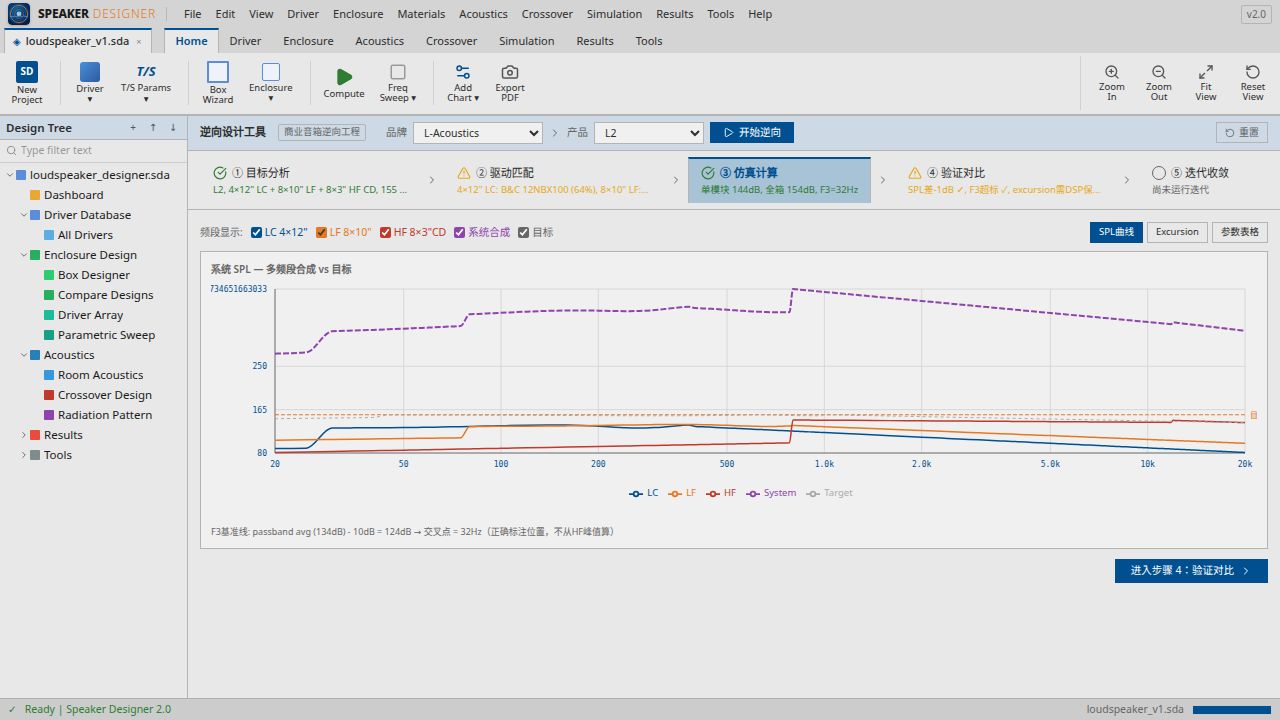Viewport: 1280px width, 720px height.
Task: Open the Driver toolbar tool
Action: click(x=90, y=83)
